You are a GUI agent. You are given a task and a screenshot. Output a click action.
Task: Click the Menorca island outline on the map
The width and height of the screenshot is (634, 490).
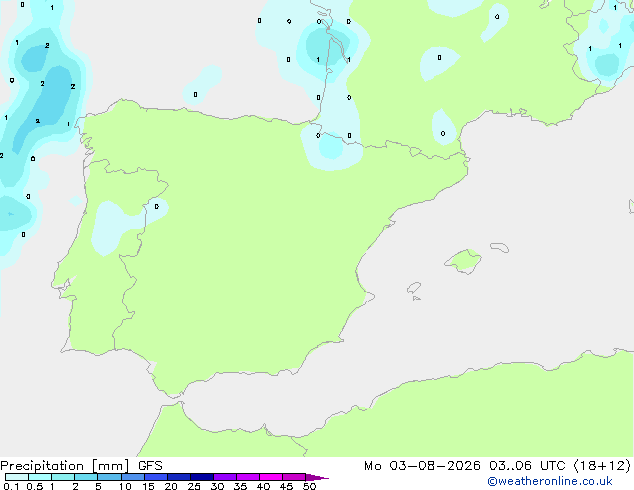499,247
